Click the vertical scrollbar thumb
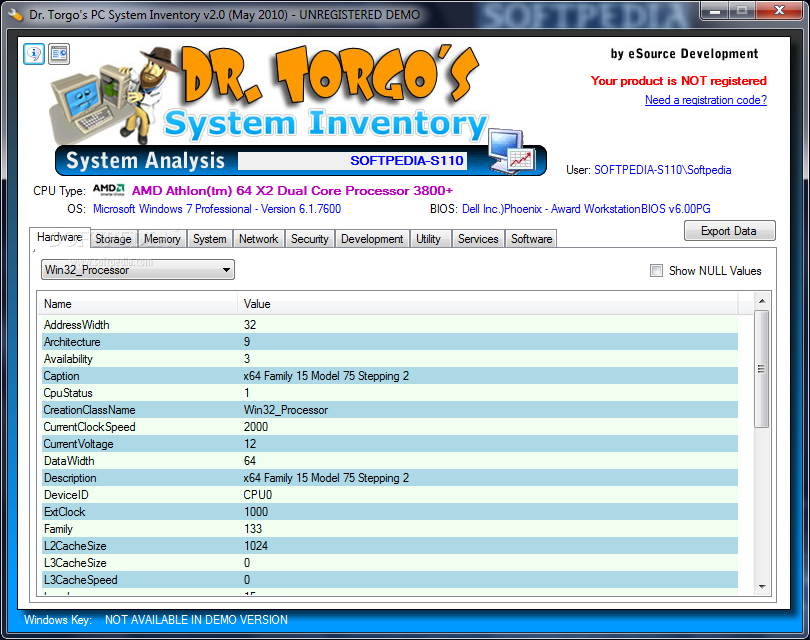This screenshot has height=640, width=810. pyautogui.click(x=761, y=369)
